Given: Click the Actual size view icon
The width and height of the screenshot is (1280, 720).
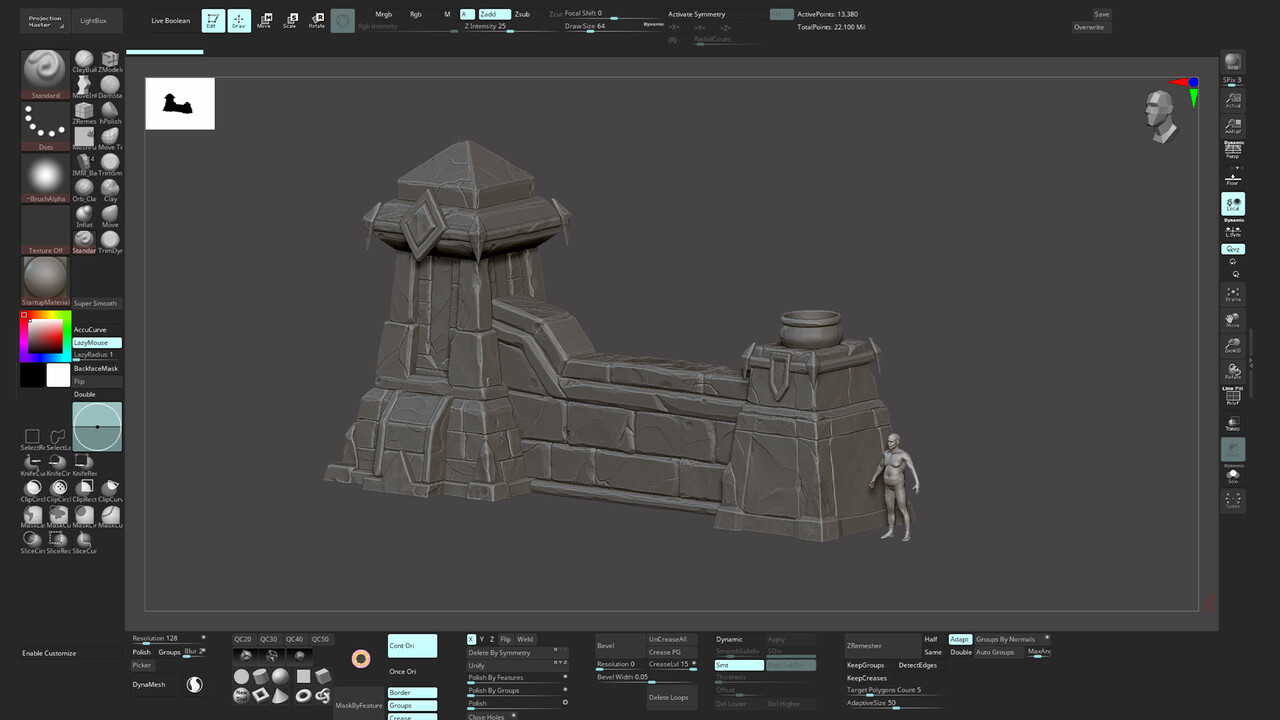Looking at the screenshot, I should click(1233, 101).
